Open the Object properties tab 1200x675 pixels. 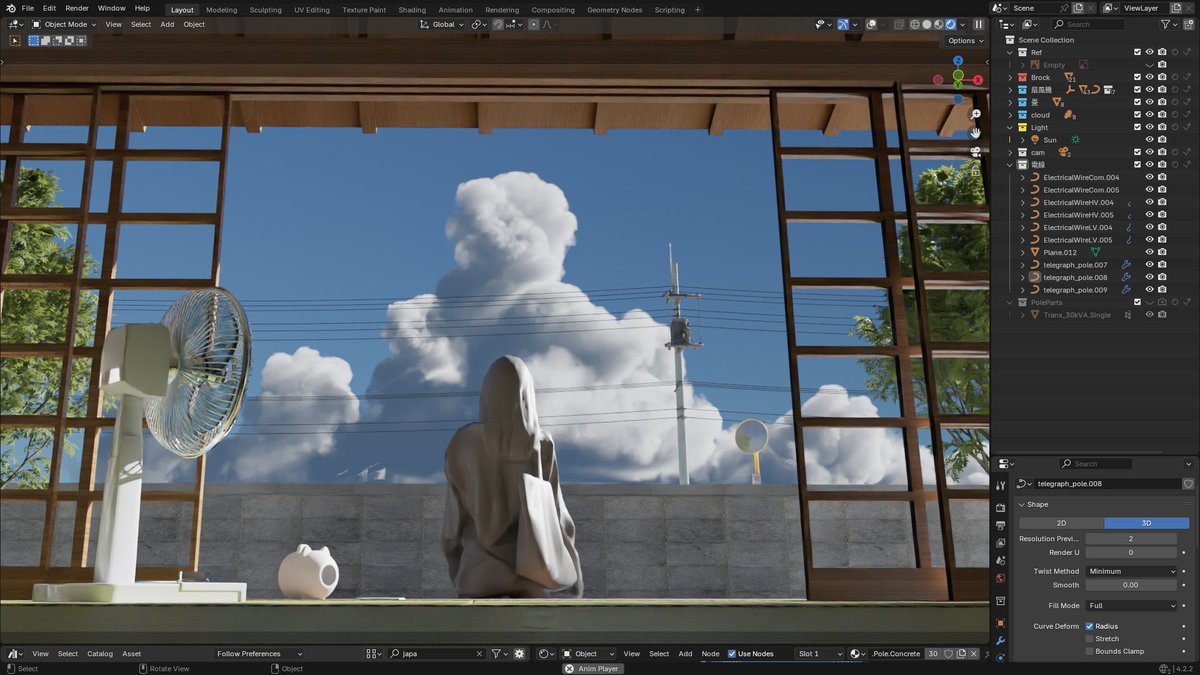tap(1000, 622)
